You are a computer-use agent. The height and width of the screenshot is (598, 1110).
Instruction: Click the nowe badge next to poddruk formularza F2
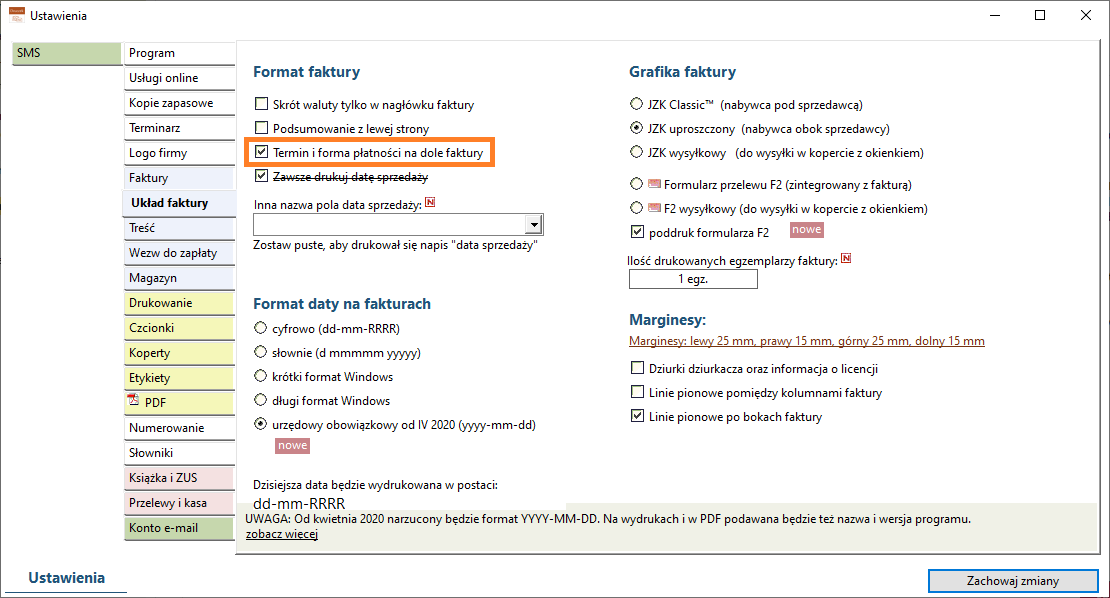tap(806, 230)
